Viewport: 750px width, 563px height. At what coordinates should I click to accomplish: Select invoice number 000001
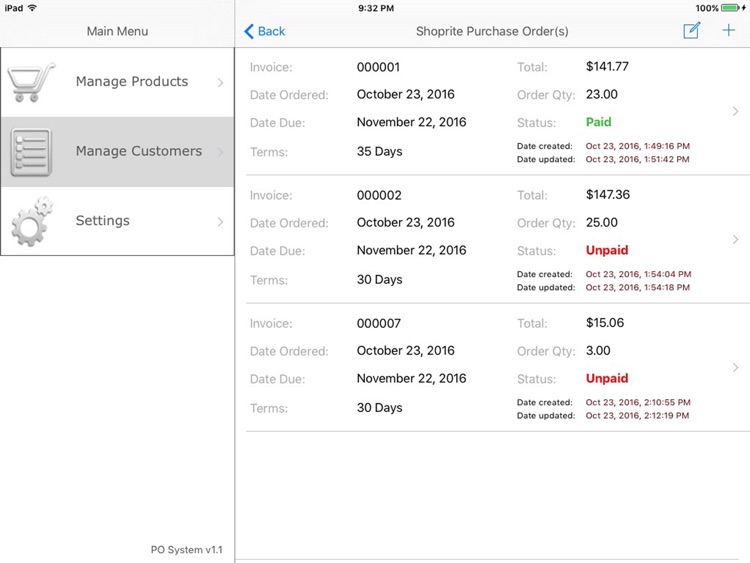point(378,67)
